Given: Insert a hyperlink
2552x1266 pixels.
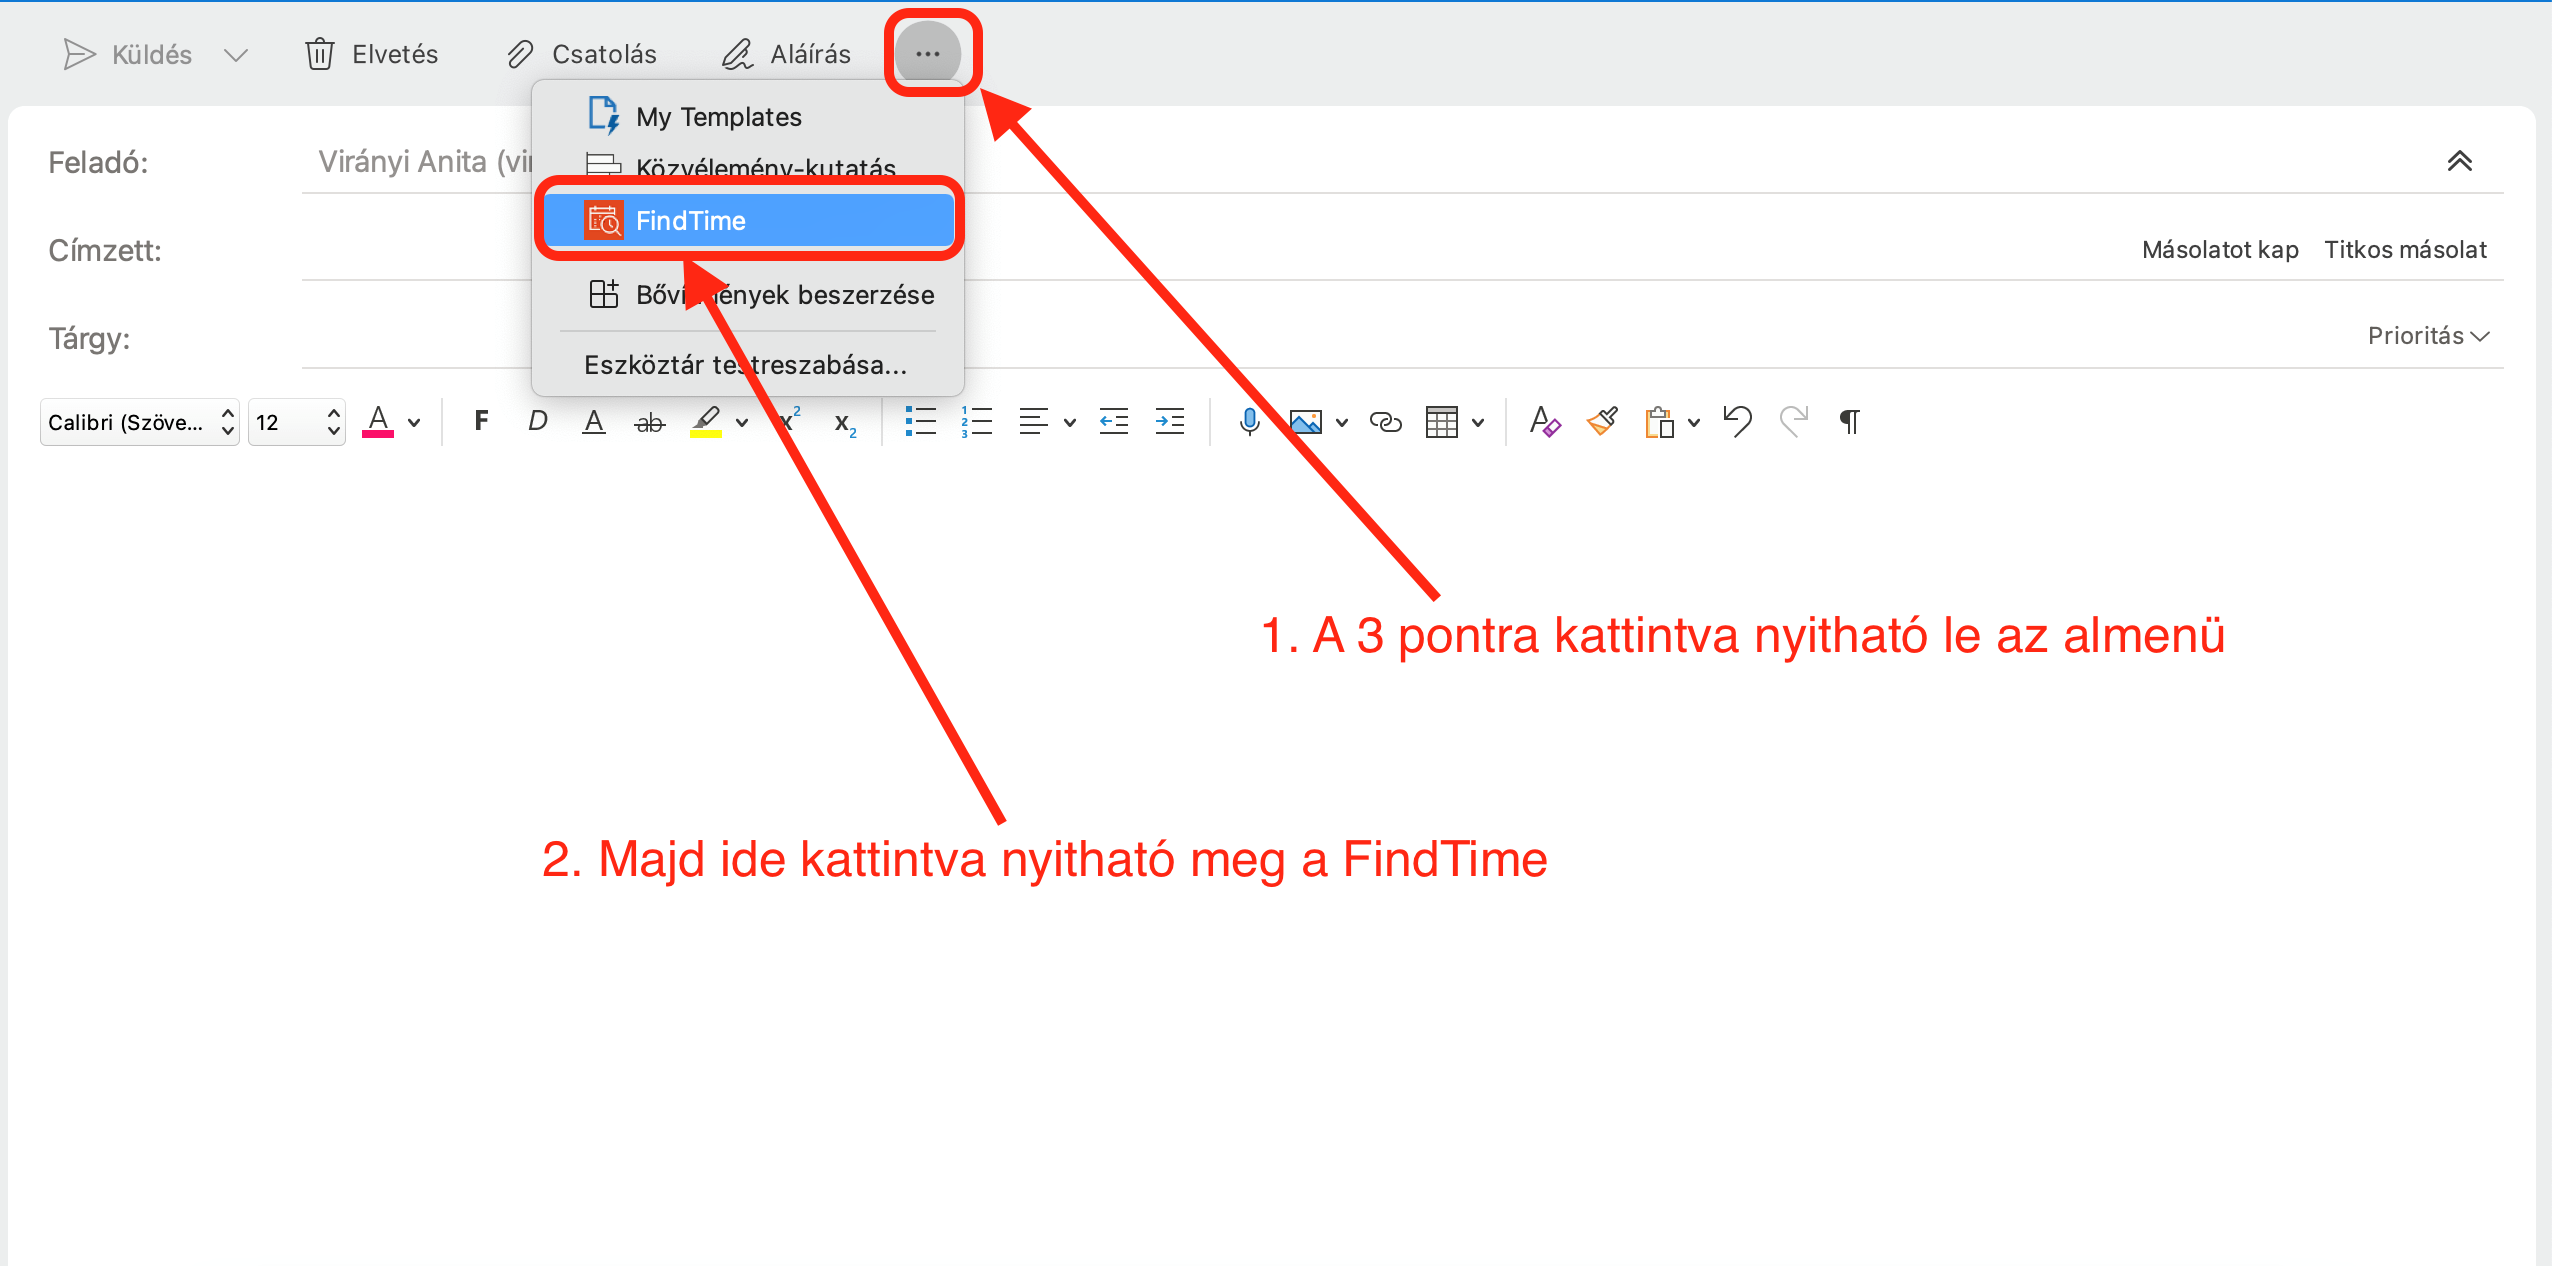Looking at the screenshot, I should pos(1386,422).
